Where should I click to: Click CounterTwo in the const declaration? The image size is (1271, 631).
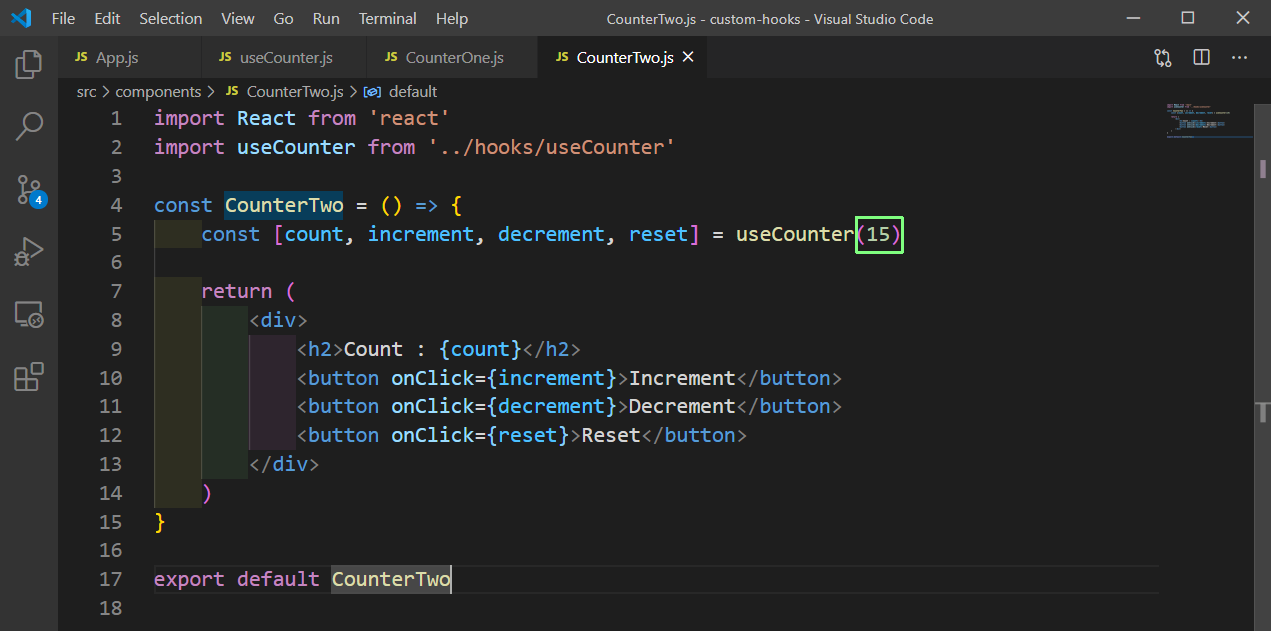[x=284, y=205]
